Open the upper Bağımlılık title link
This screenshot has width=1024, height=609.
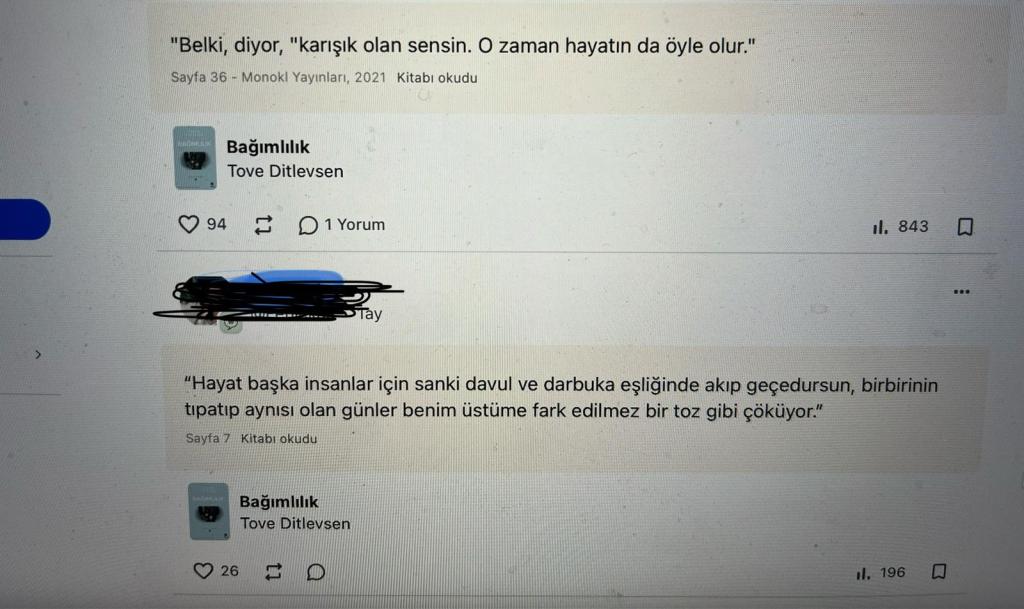(268, 147)
